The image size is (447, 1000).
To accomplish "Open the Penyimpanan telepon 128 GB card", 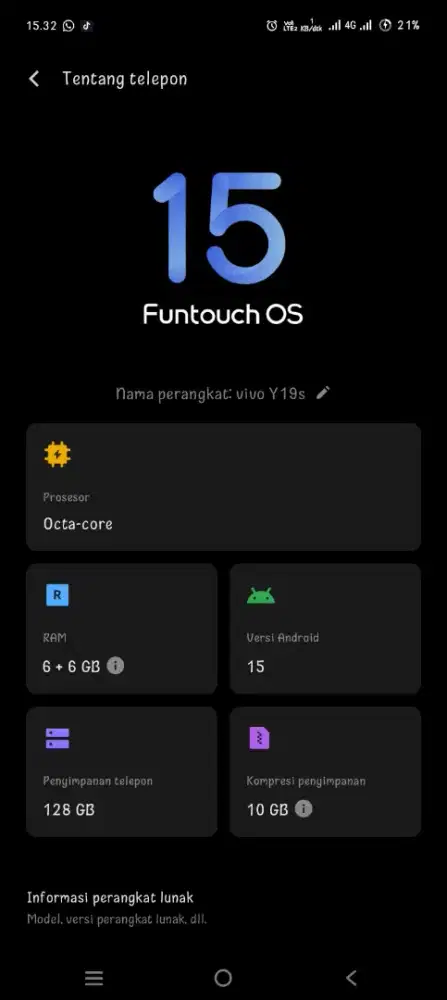I will coord(122,772).
